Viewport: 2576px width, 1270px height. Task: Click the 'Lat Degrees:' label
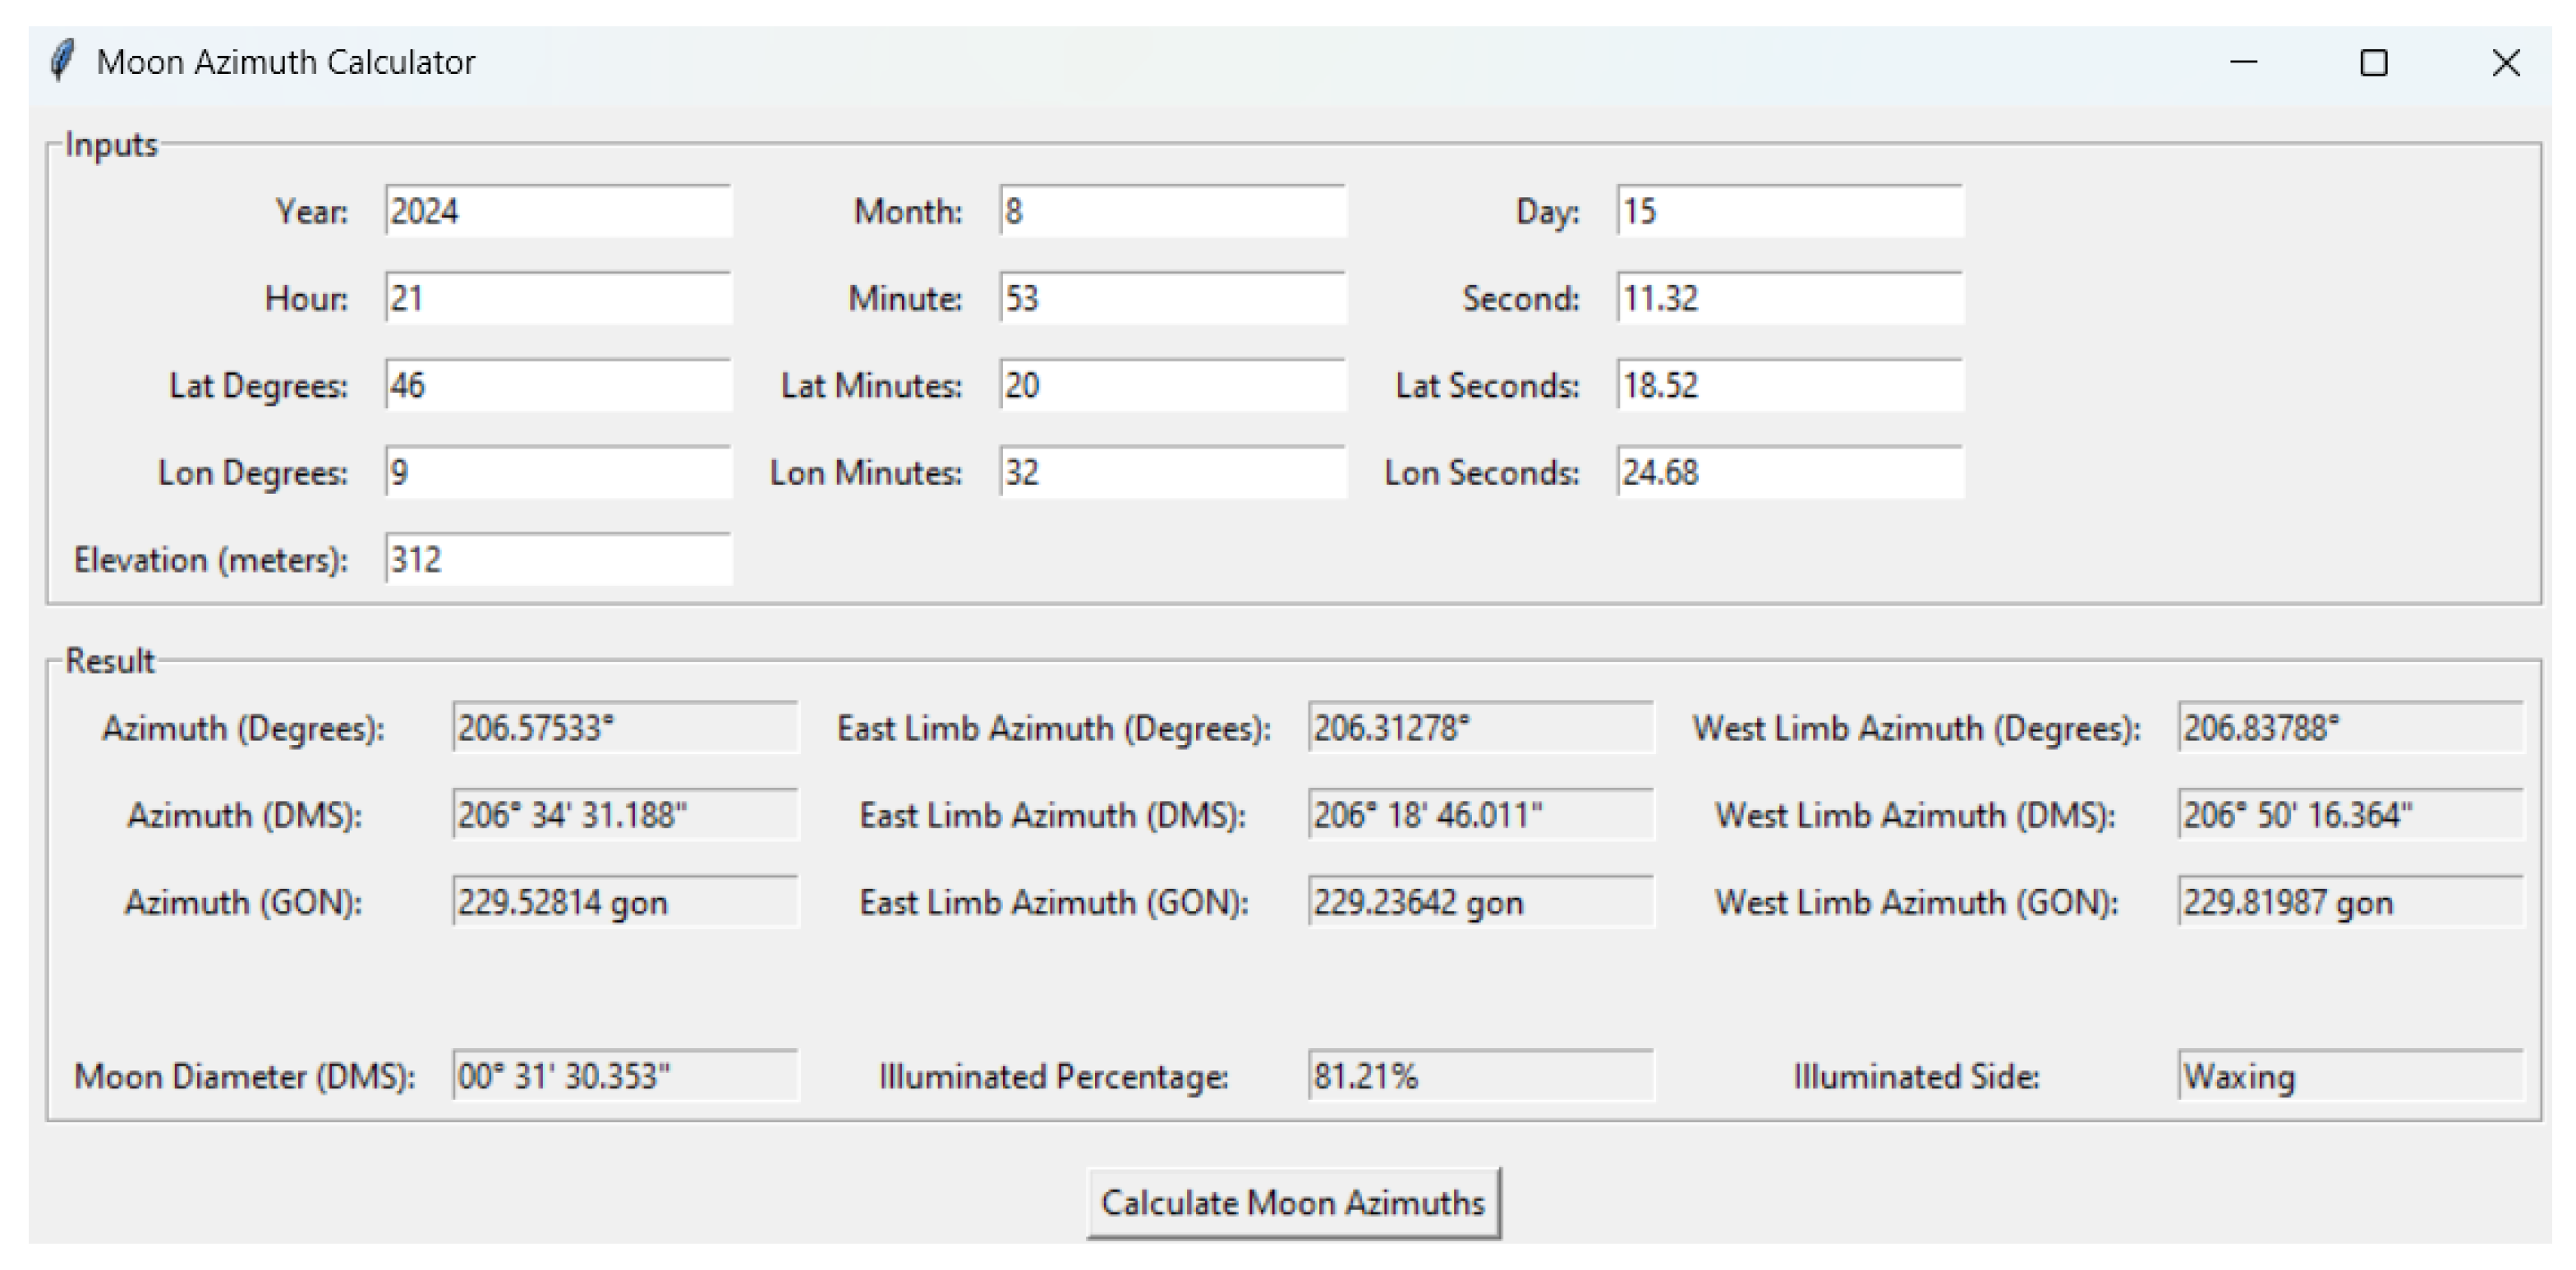coord(259,386)
